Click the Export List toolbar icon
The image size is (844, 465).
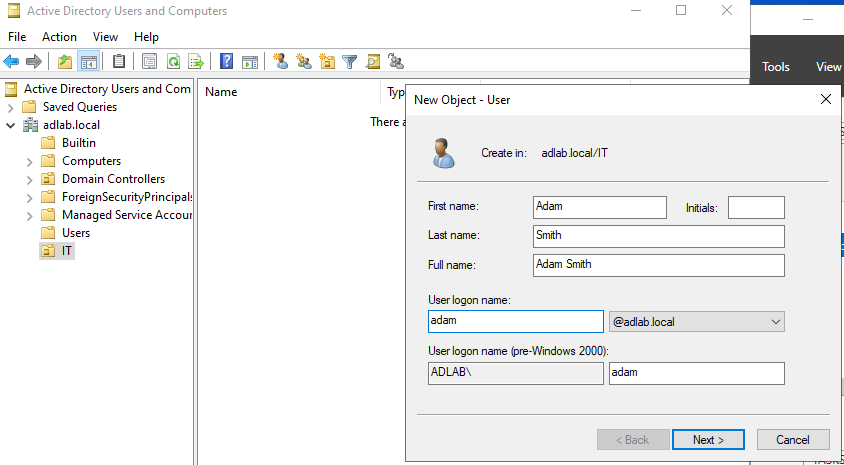click(x=196, y=61)
